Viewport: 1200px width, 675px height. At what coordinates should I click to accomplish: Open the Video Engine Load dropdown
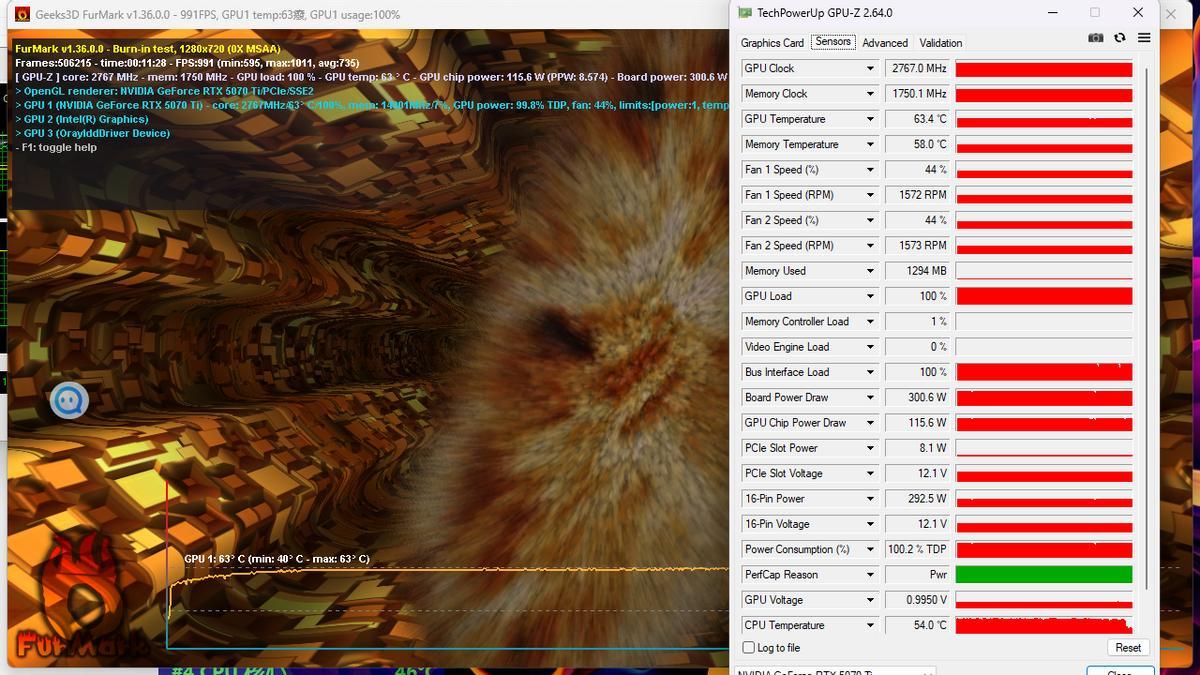click(x=870, y=347)
